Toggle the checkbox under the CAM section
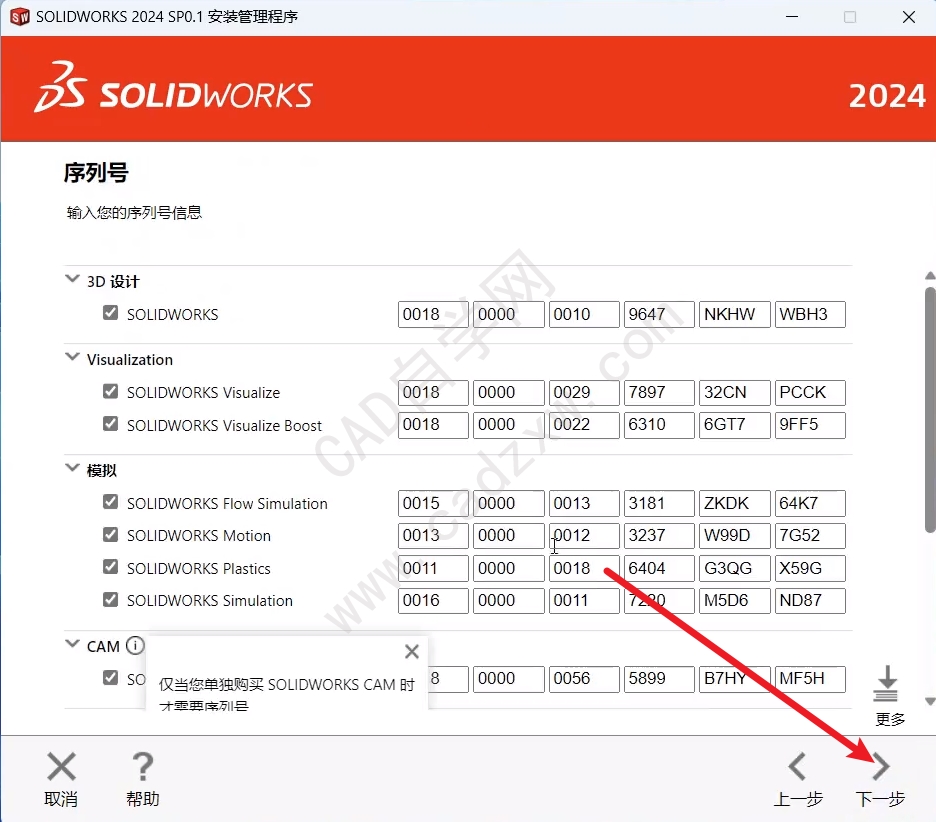The image size is (936, 822). (x=110, y=678)
